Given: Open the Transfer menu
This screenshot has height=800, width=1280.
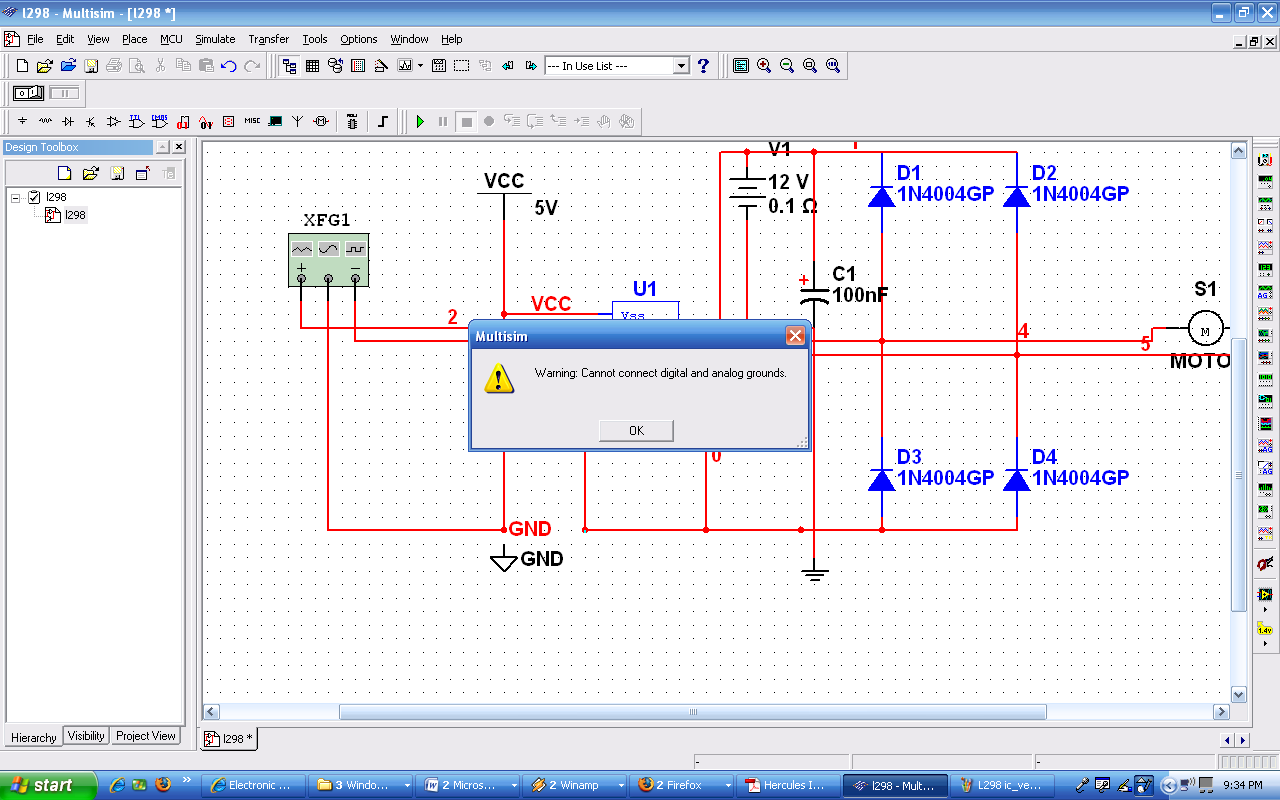Looking at the screenshot, I should coord(268,39).
